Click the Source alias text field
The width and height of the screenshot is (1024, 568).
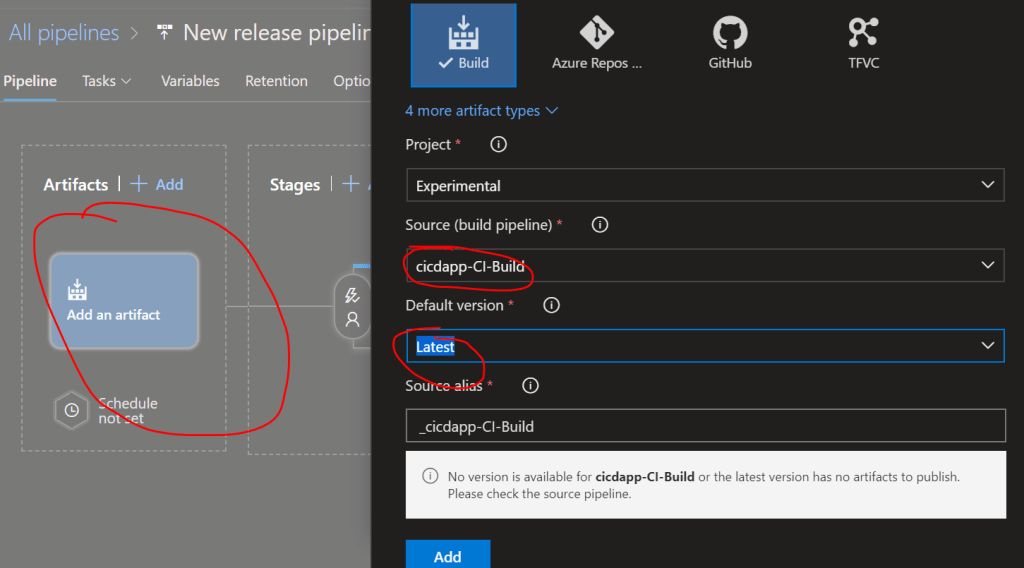pos(705,426)
